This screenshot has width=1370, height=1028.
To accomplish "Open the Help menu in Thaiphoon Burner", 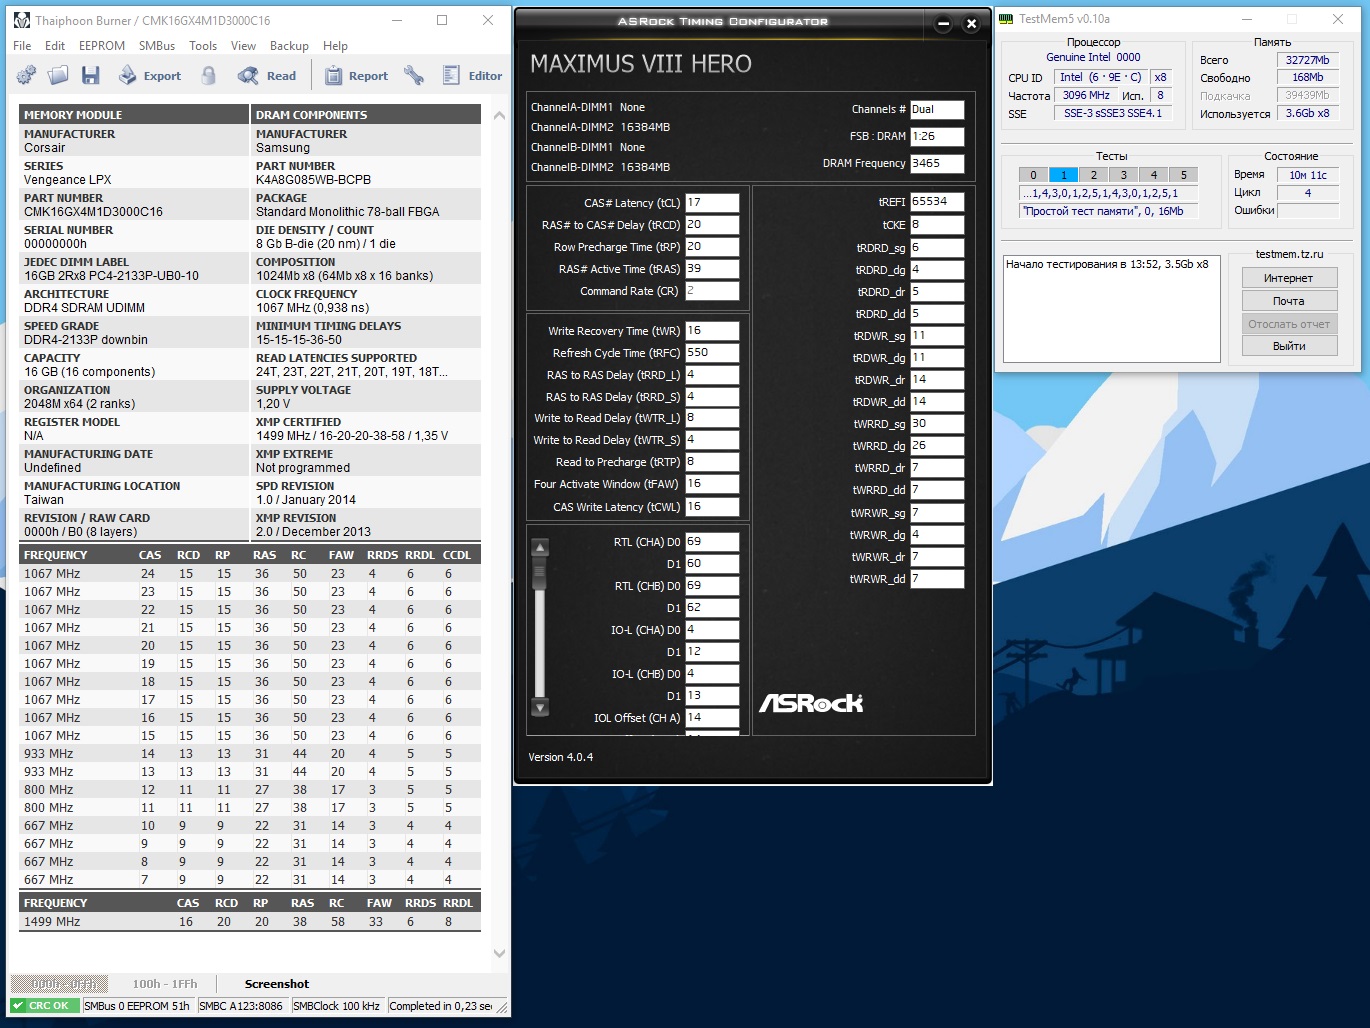I will pyautogui.click(x=335, y=46).
